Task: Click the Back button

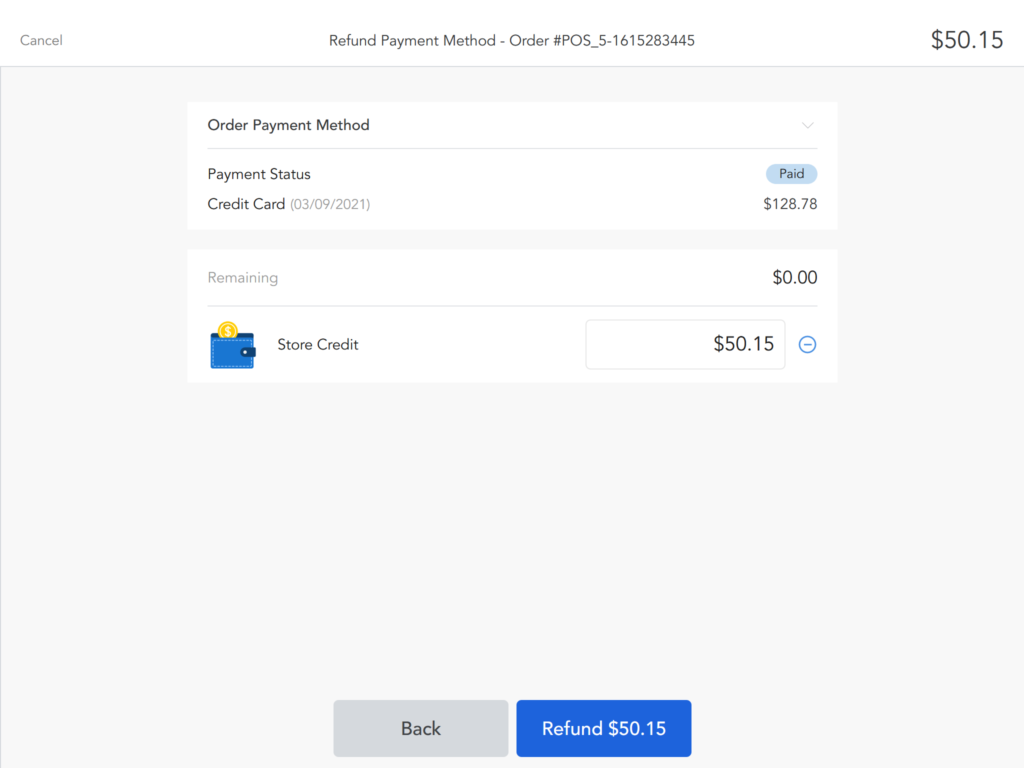Action: pos(420,728)
